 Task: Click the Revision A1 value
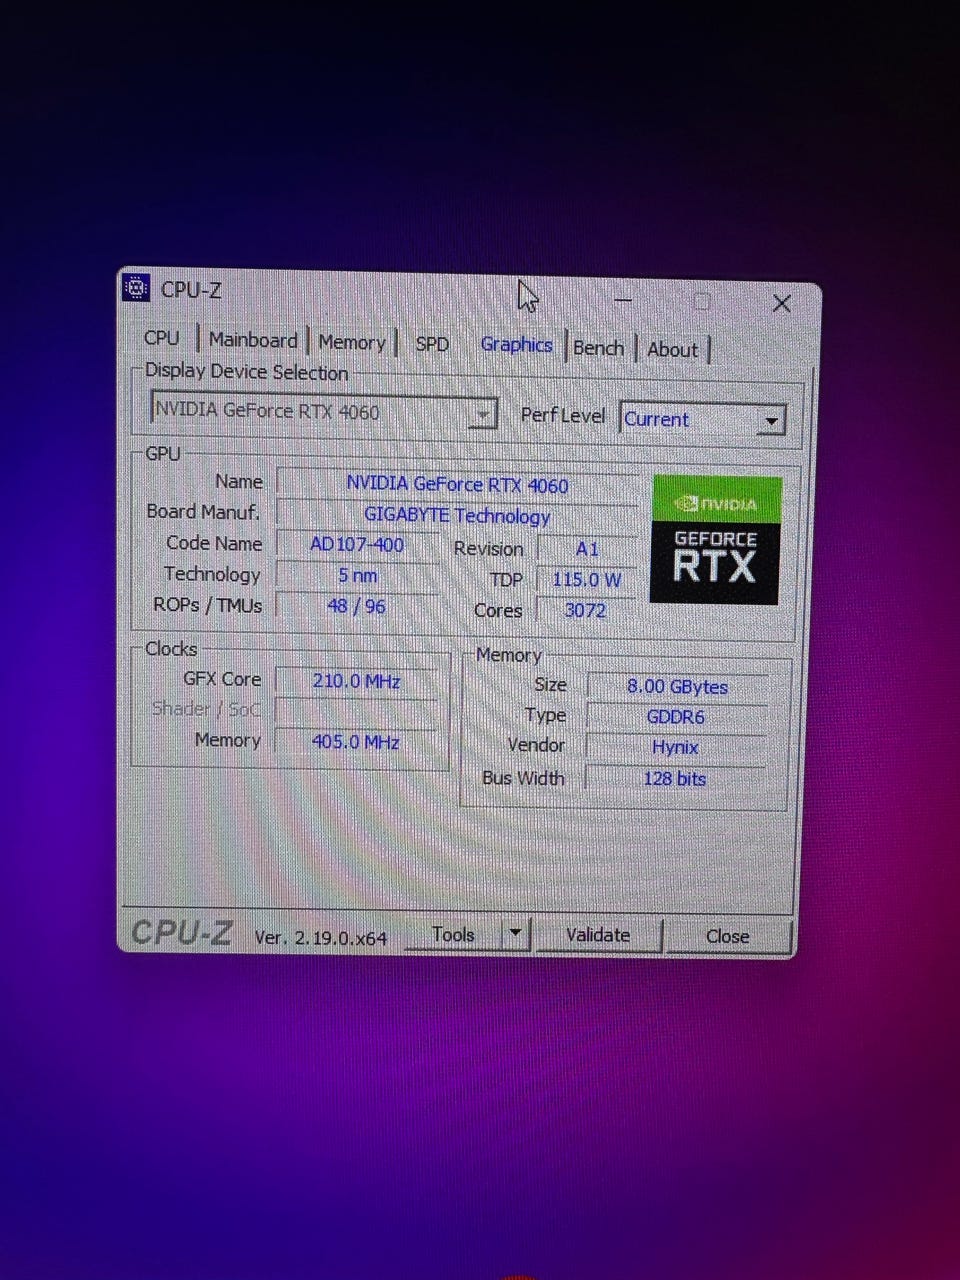tap(587, 549)
